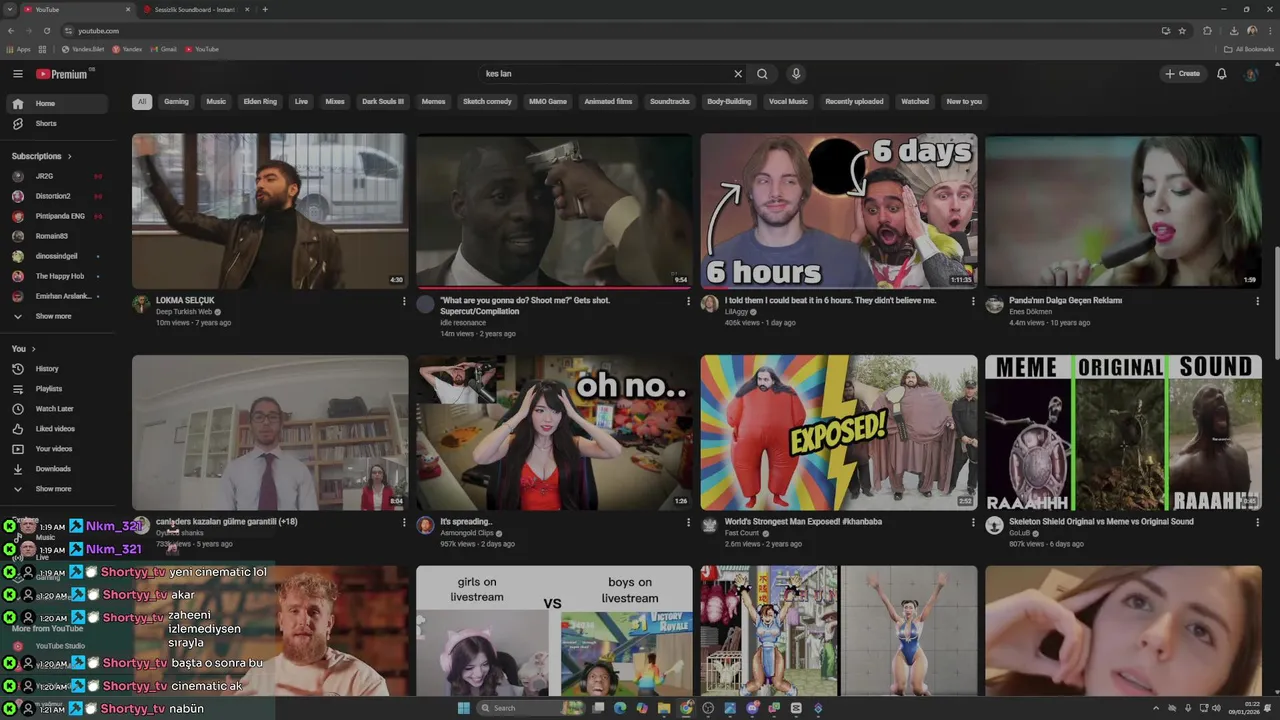
Task: Open Watch Later in the sidebar
Action: click(56, 409)
